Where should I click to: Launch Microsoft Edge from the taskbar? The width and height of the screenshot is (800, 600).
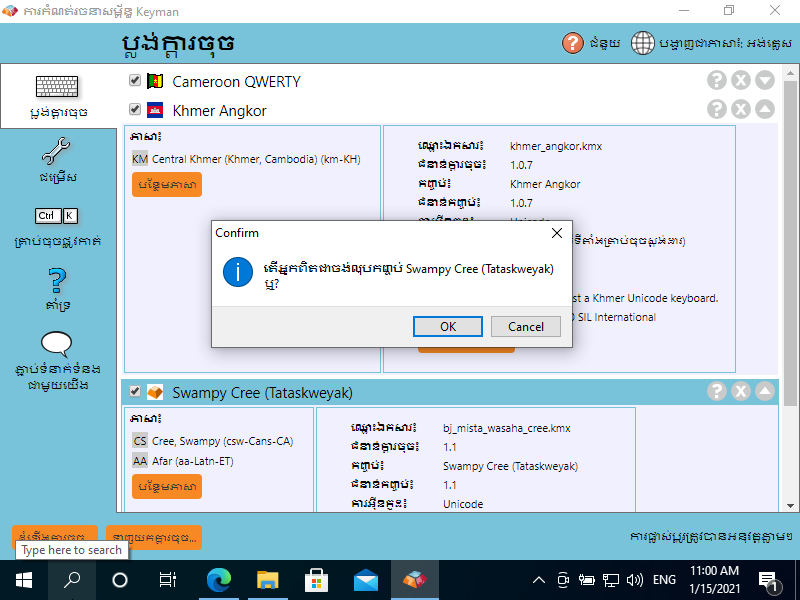pos(218,580)
